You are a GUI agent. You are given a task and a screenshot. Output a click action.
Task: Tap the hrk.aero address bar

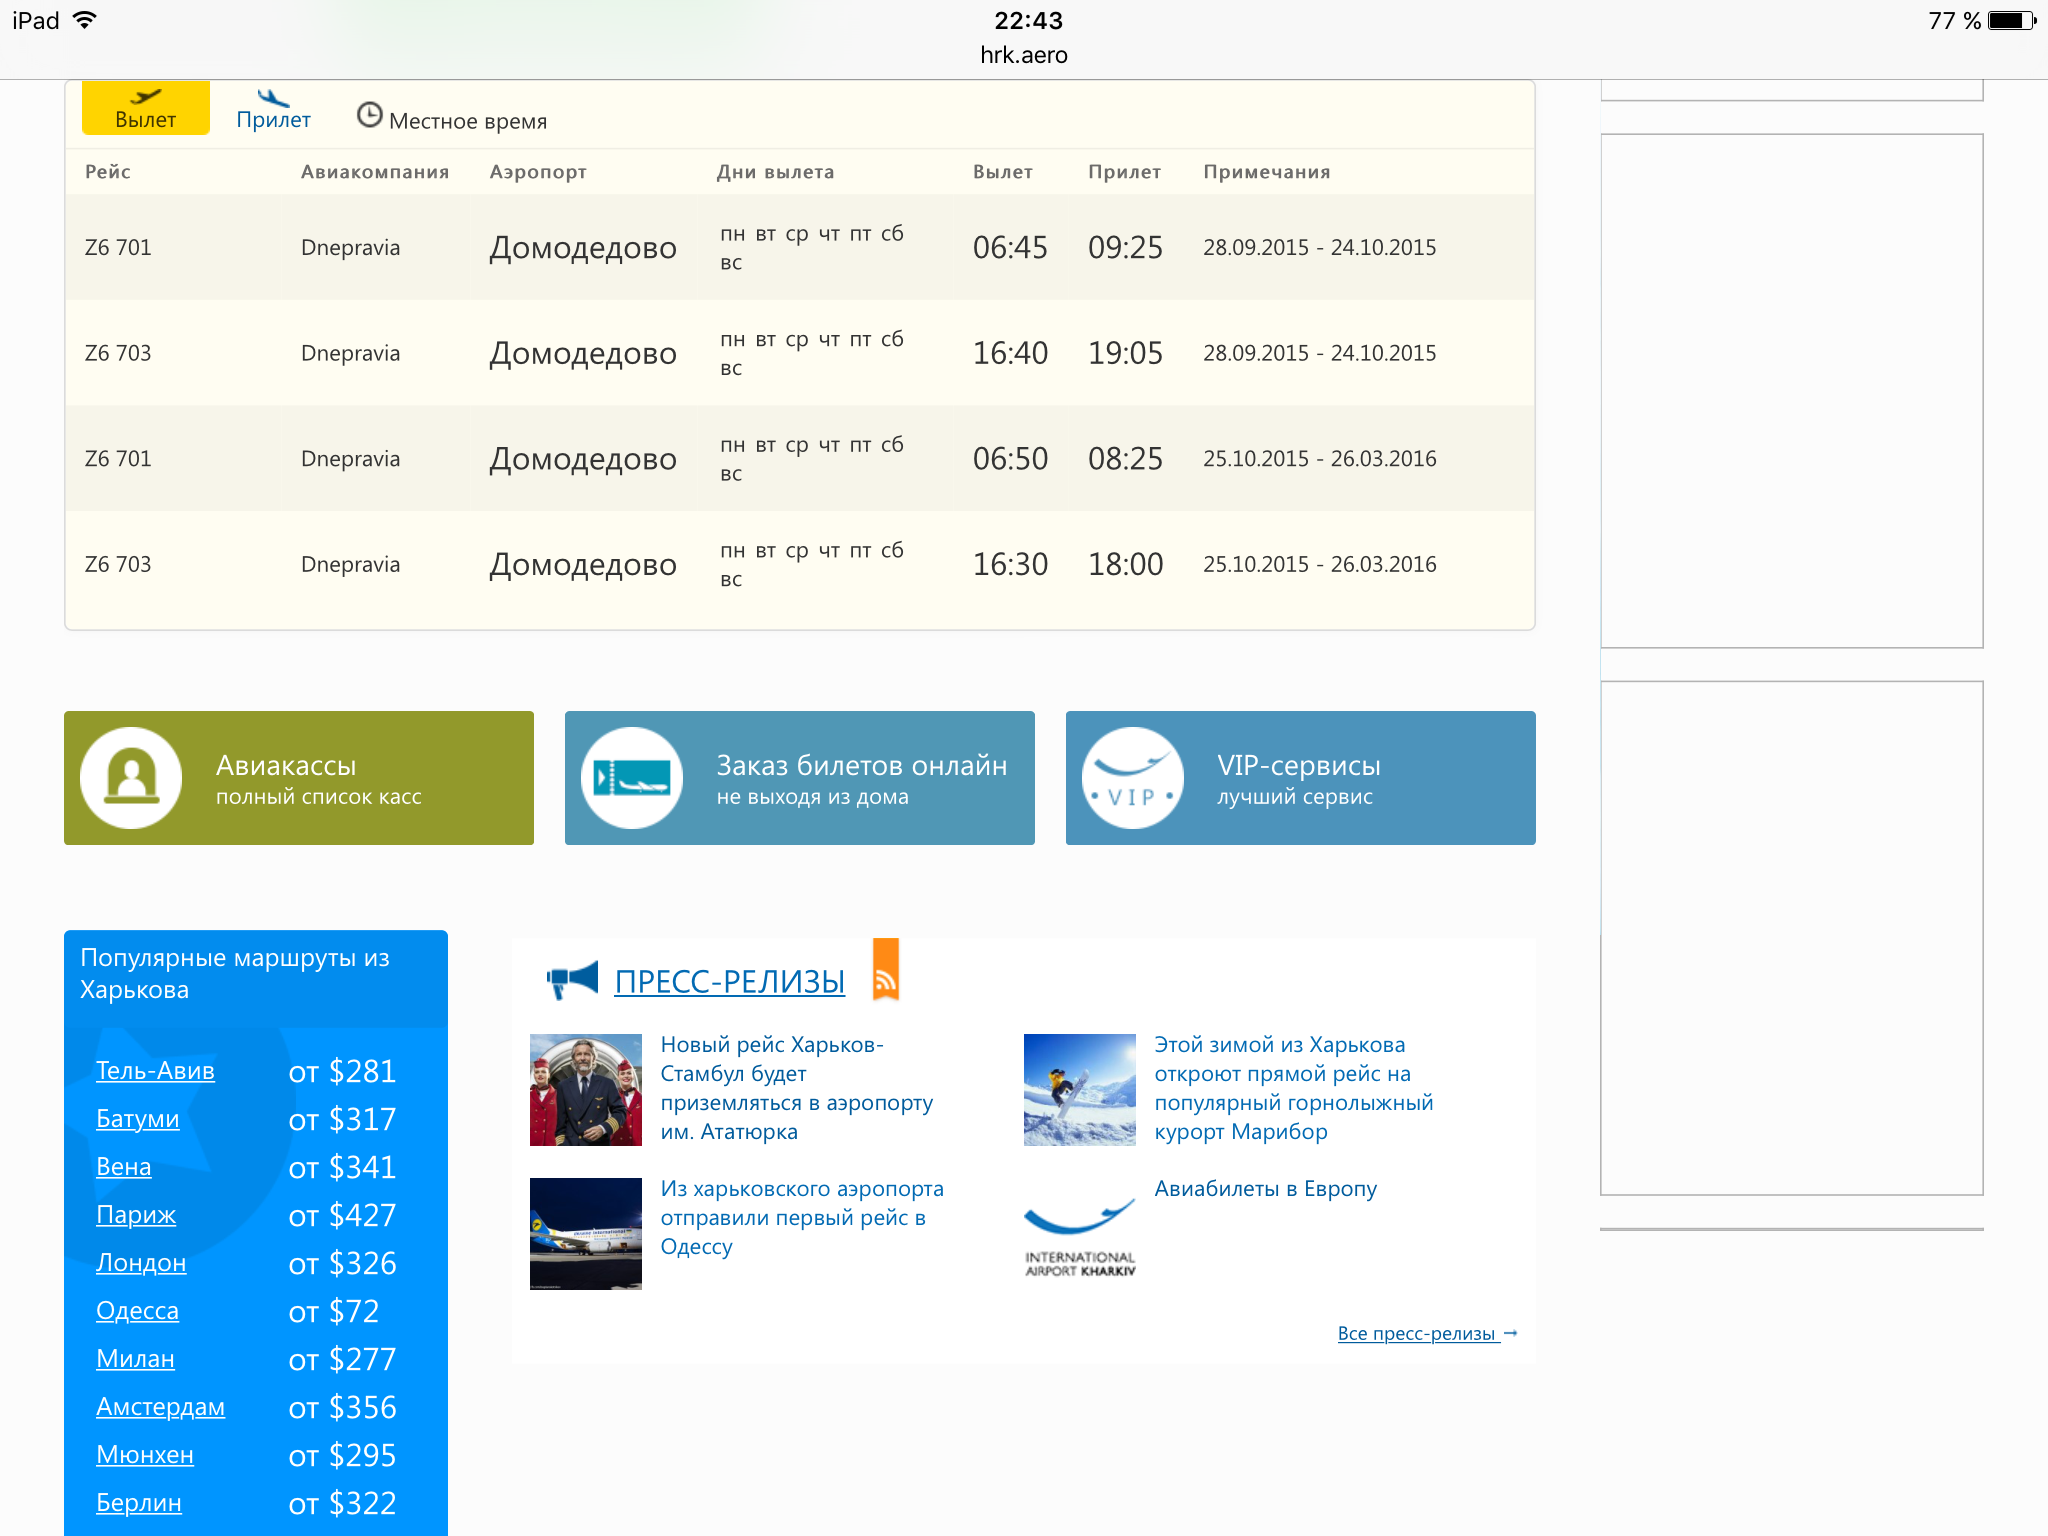tap(1023, 55)
